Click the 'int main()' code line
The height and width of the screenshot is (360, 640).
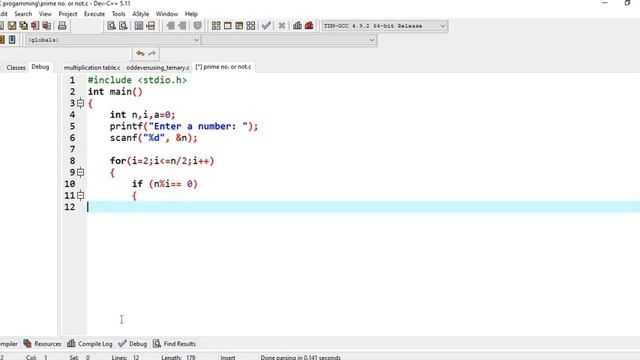pyautogui.click(x=115, y=92)
